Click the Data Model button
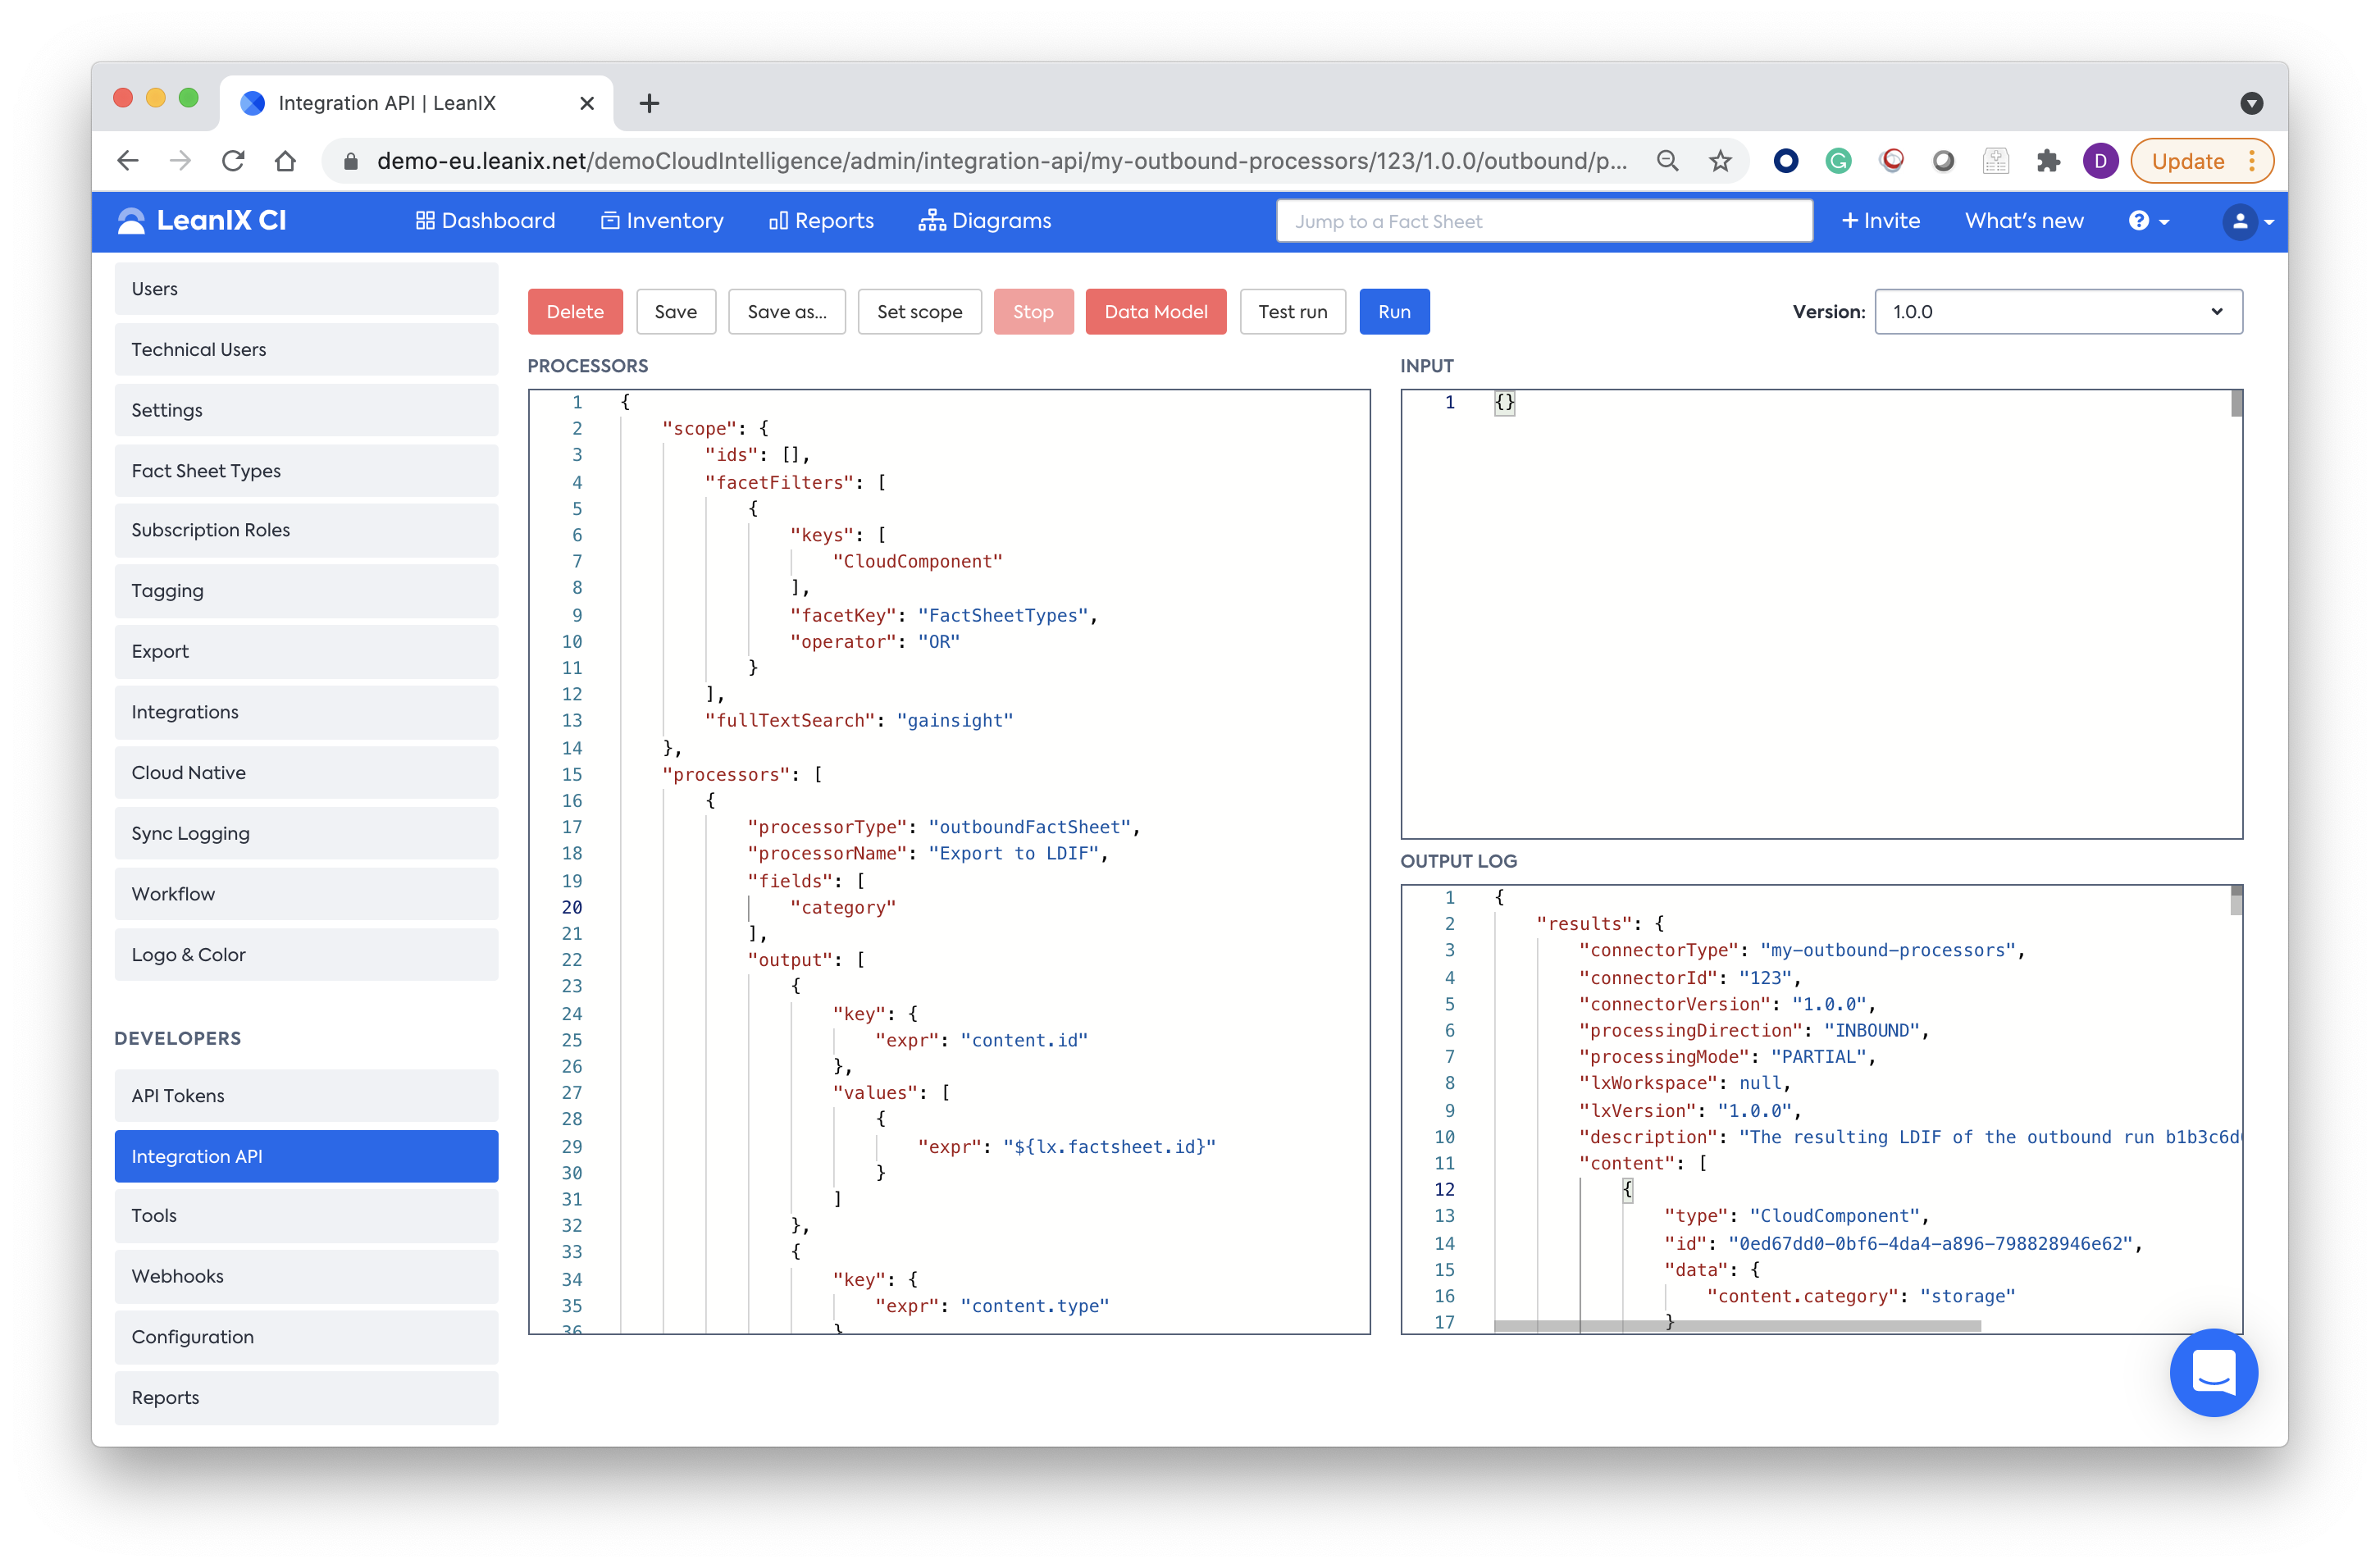 1156,312
